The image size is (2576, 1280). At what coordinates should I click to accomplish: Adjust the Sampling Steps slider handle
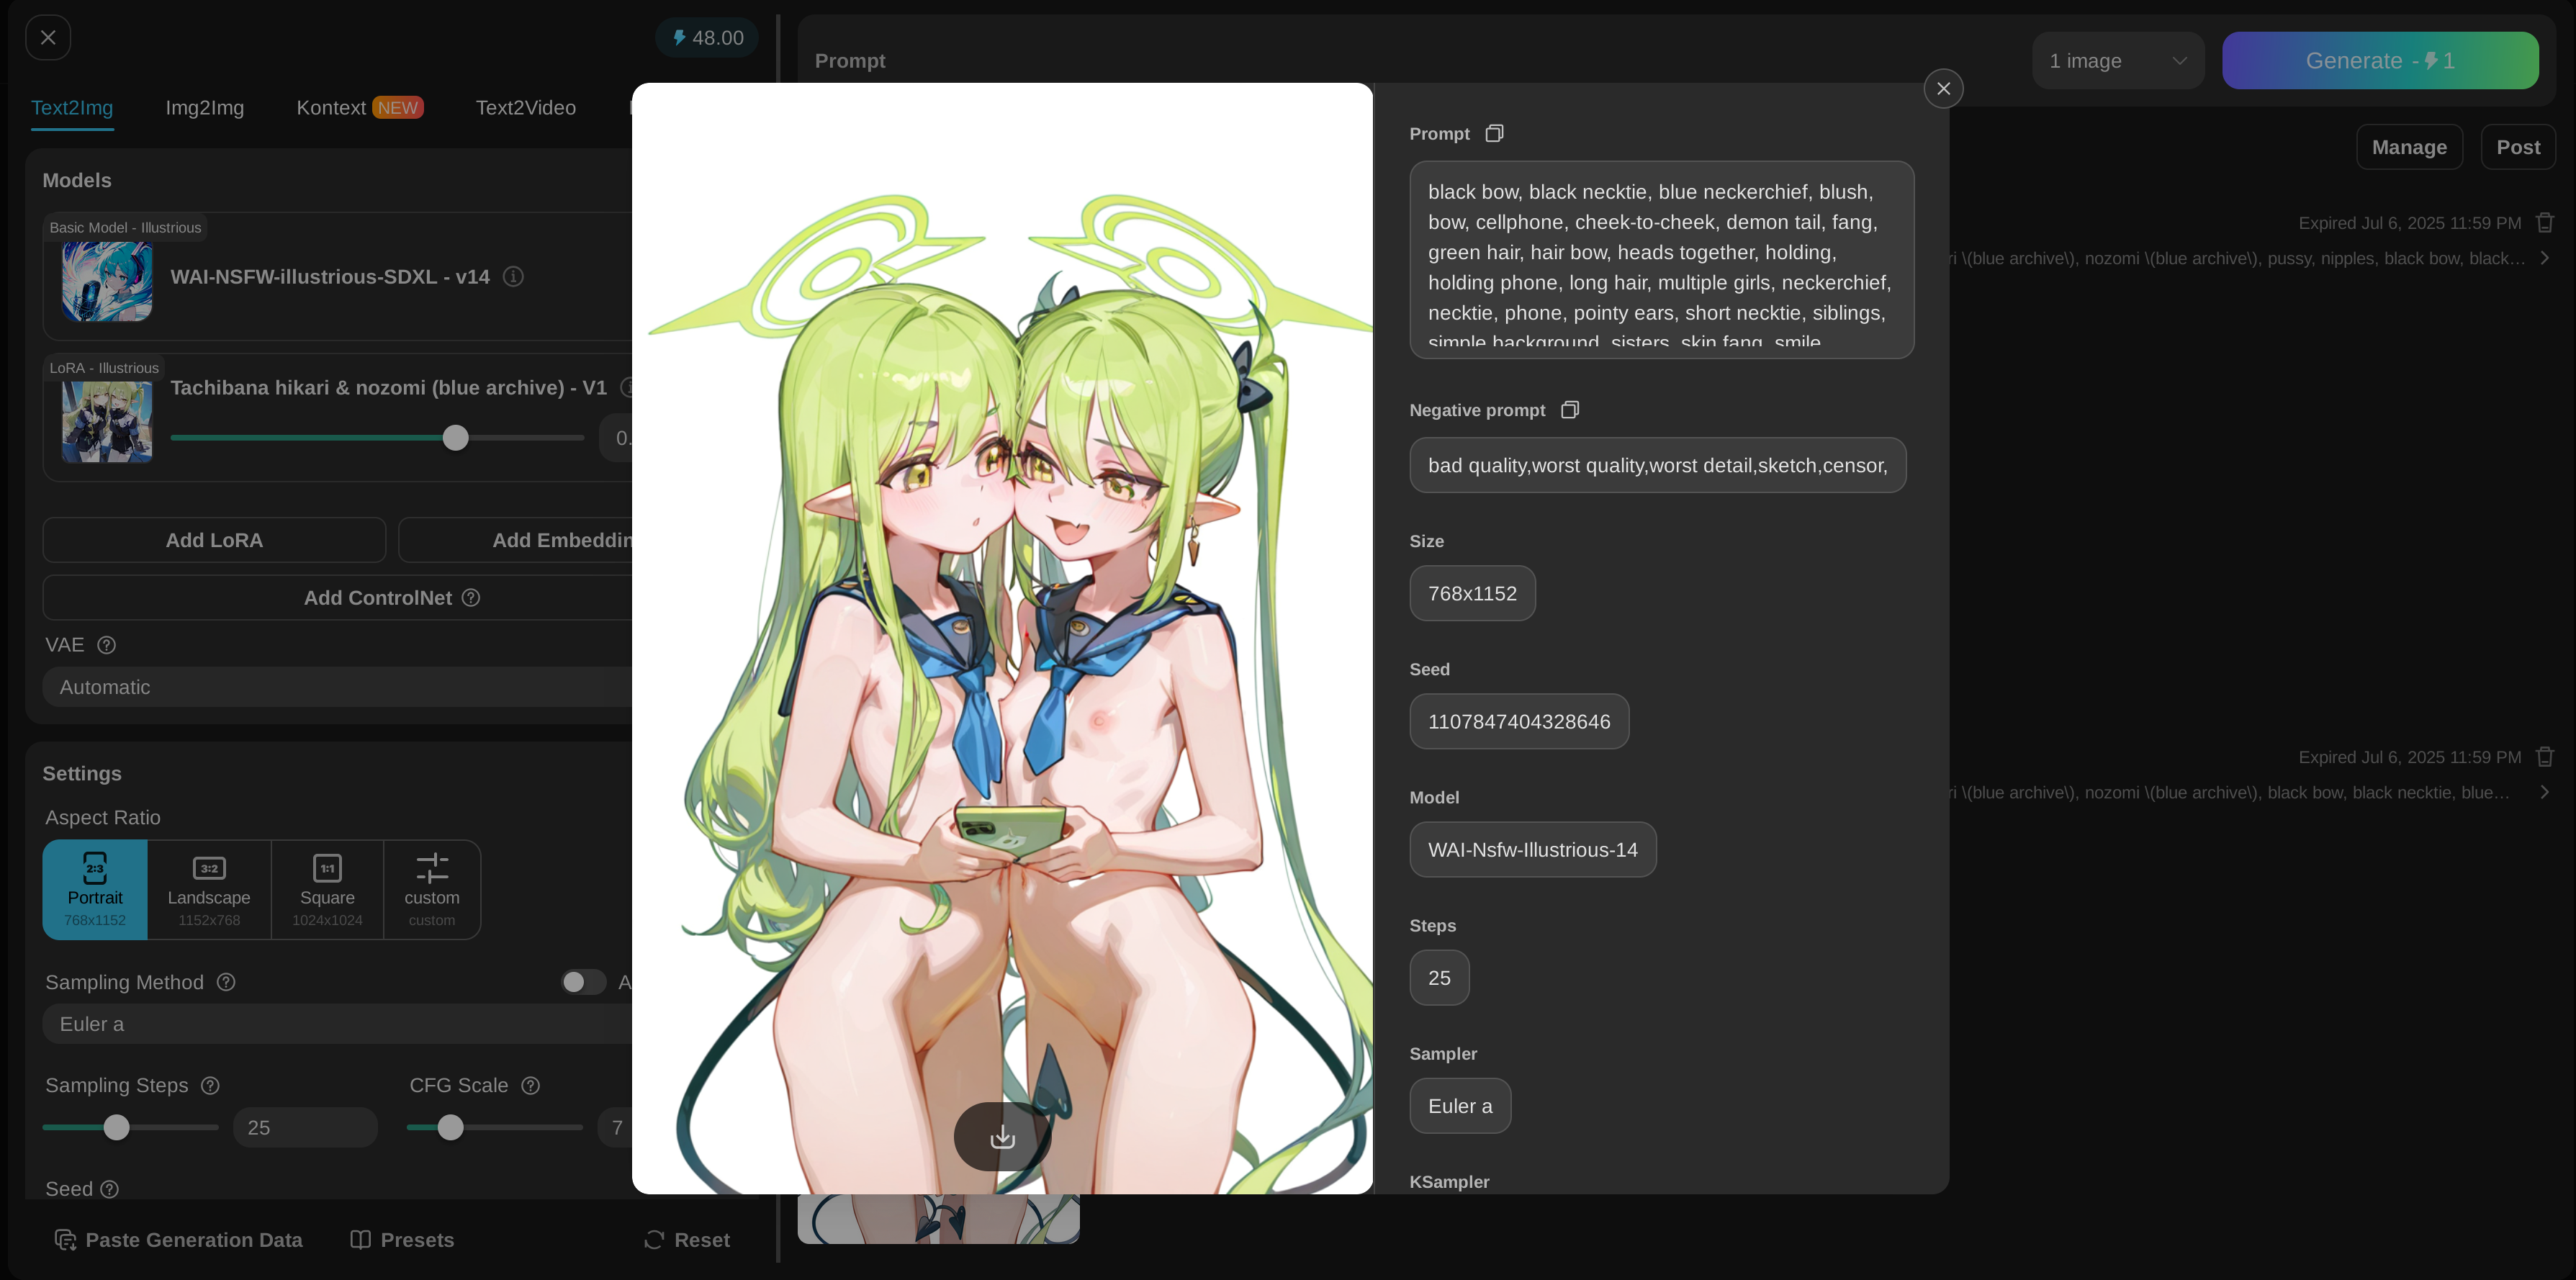click(117, 1128)
